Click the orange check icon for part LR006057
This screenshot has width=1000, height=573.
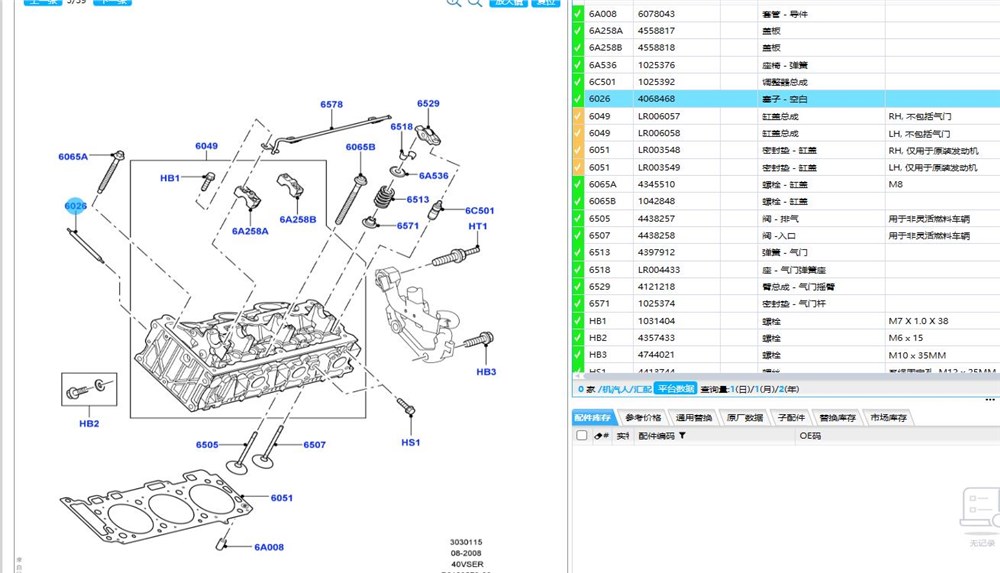tap(578, 116)
